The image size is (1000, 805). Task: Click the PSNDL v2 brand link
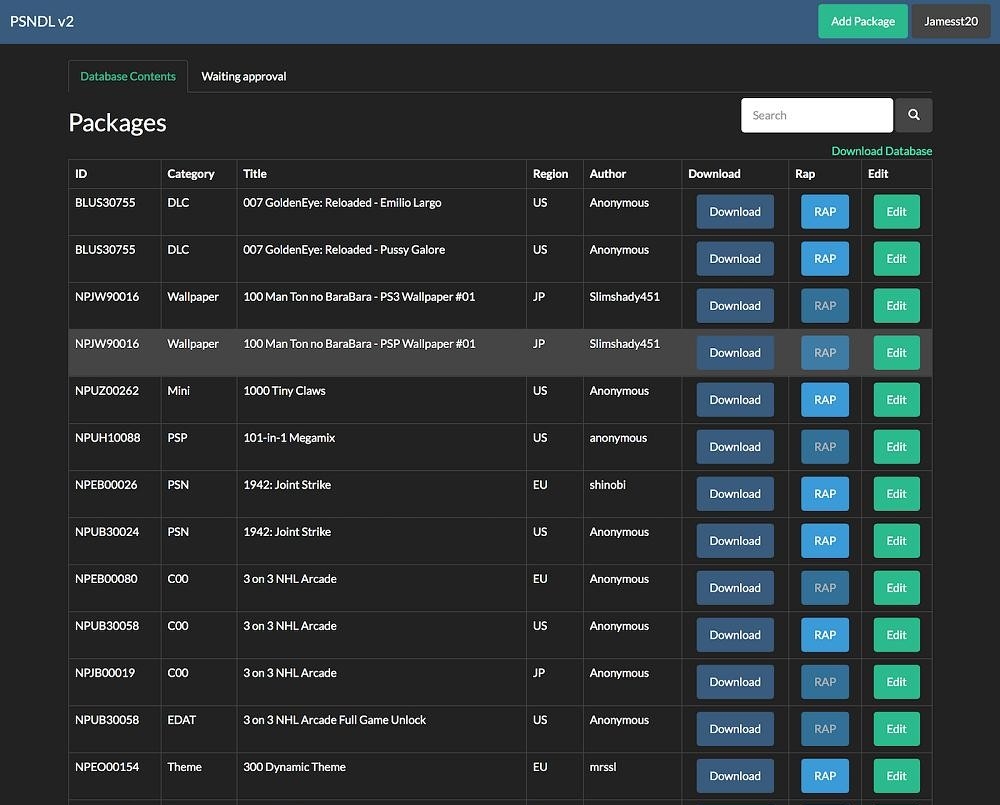(42, 21)
